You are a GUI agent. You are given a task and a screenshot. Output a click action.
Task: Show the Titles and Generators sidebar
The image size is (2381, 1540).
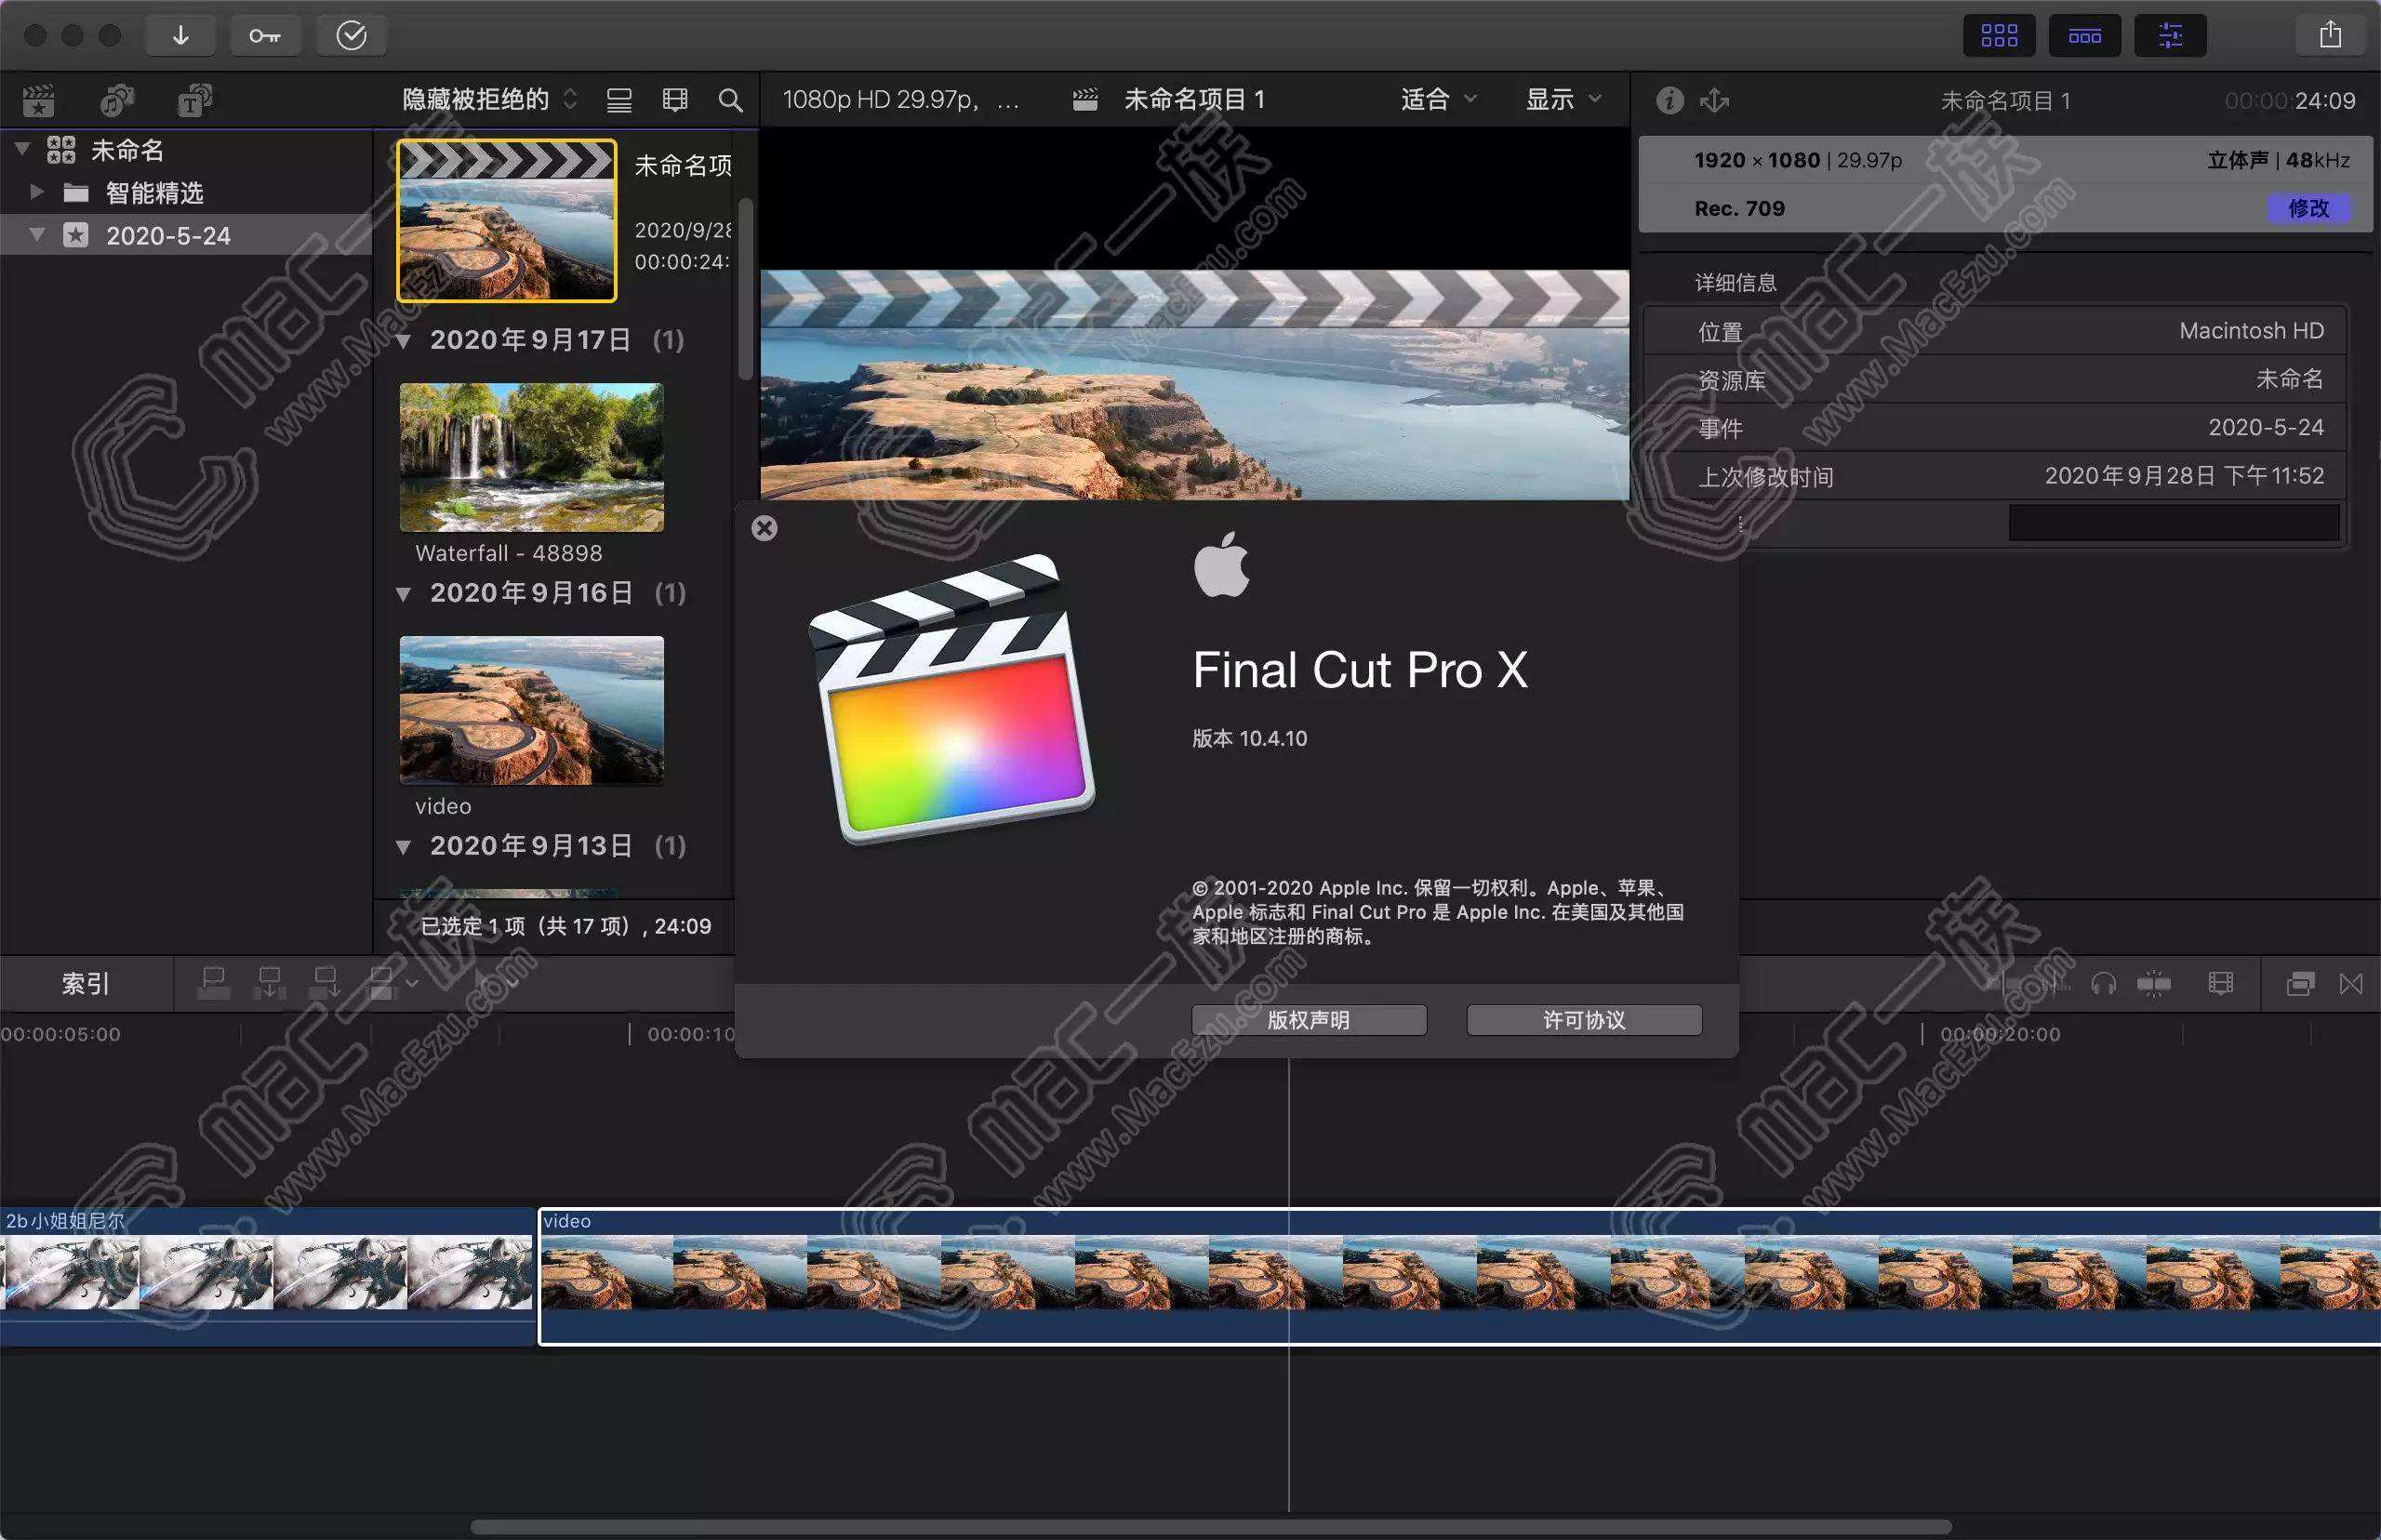pyautogui.click(x=195, y=100)
